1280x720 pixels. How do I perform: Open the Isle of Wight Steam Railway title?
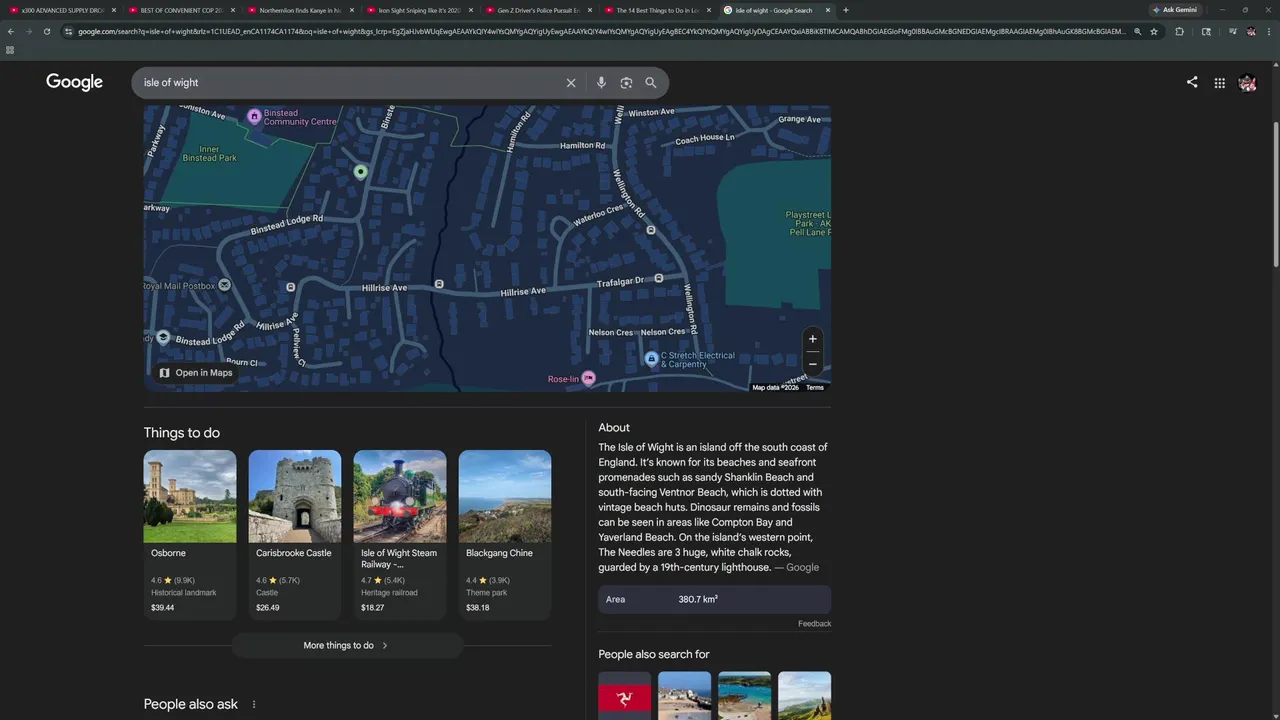[x=399, y=559]
